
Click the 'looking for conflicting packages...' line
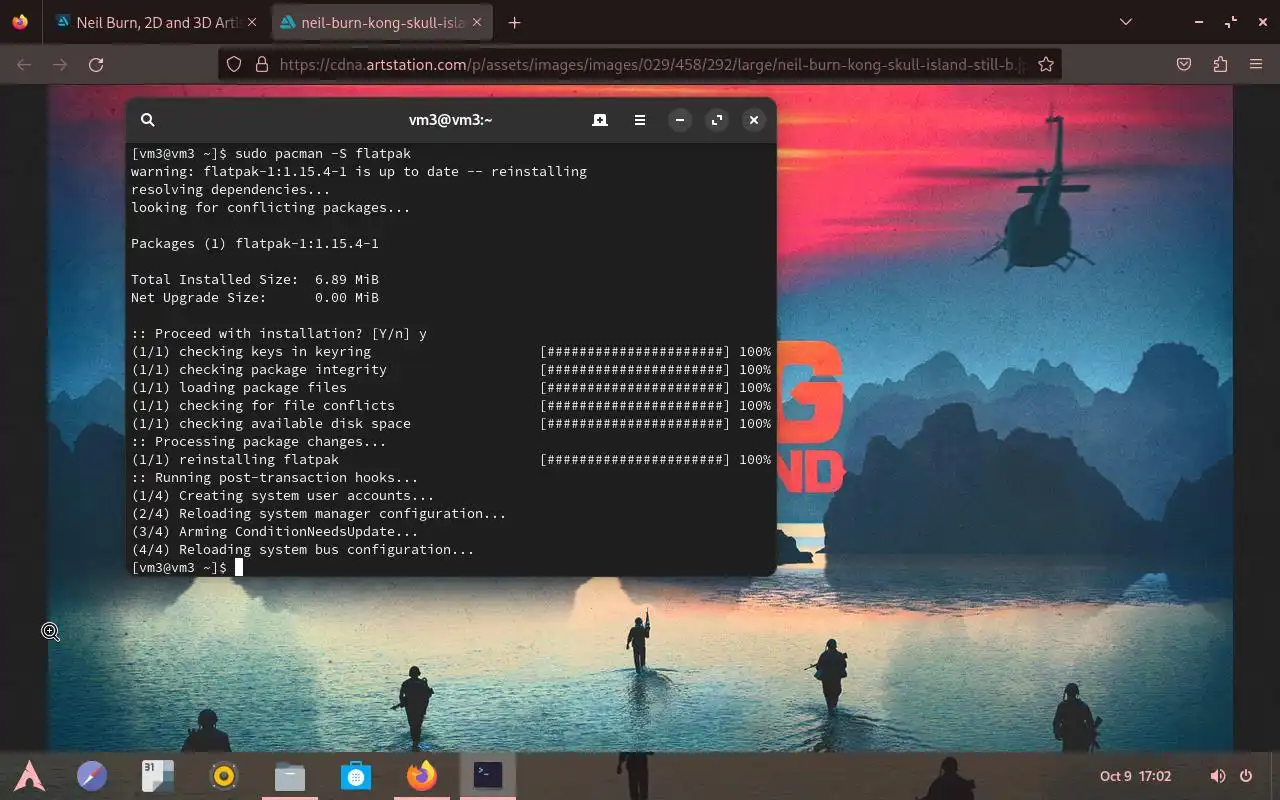(x=271, y=208)
